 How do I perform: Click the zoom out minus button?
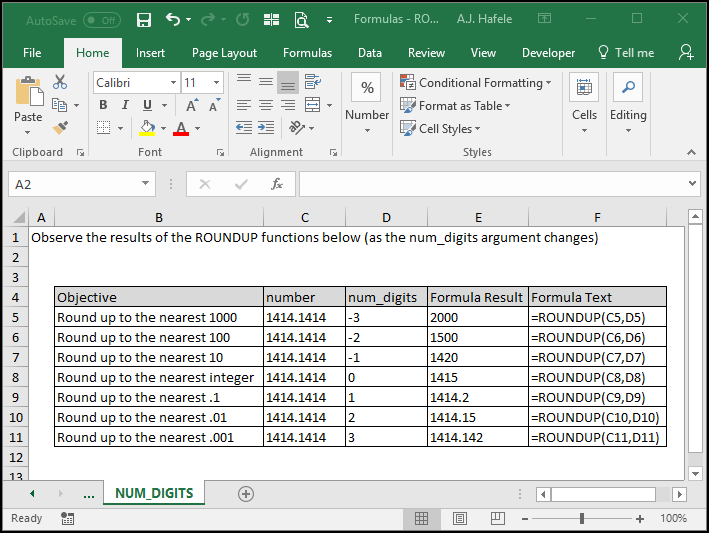[x=525, y=519]
